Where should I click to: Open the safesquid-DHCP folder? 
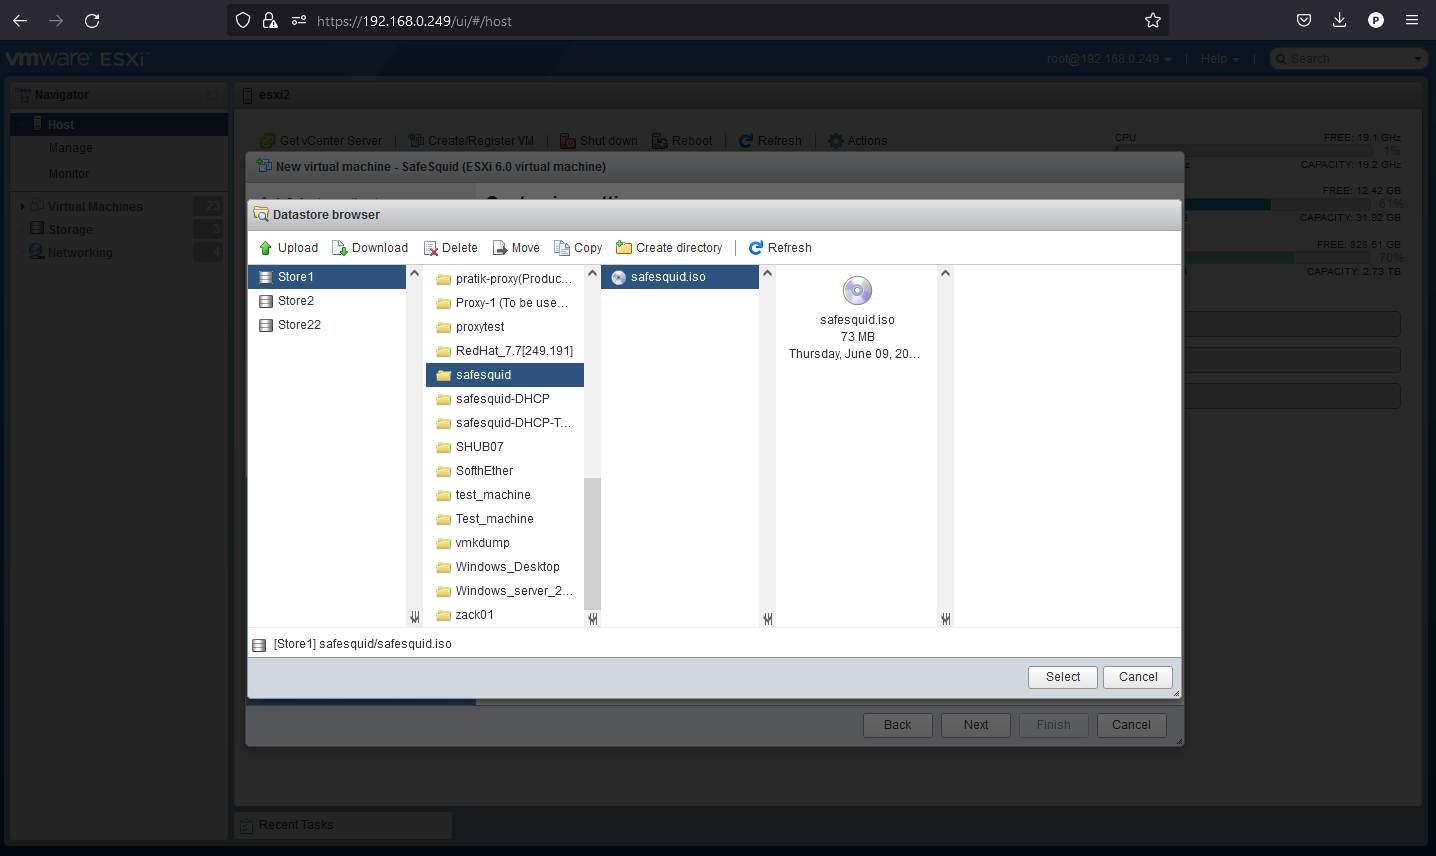[x=505, y=399]
